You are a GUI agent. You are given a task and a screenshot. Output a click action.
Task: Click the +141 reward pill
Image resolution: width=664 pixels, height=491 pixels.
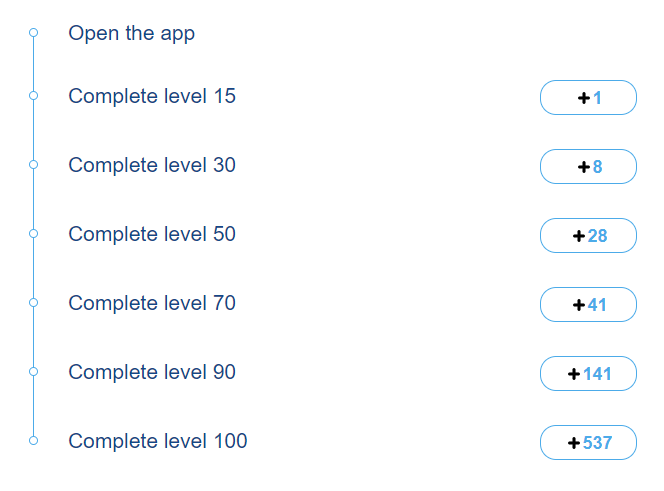coord(588,374)
